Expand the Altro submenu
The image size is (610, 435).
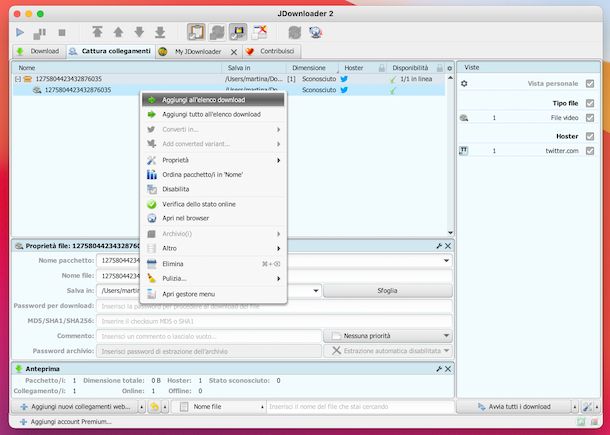coord(213,248)
